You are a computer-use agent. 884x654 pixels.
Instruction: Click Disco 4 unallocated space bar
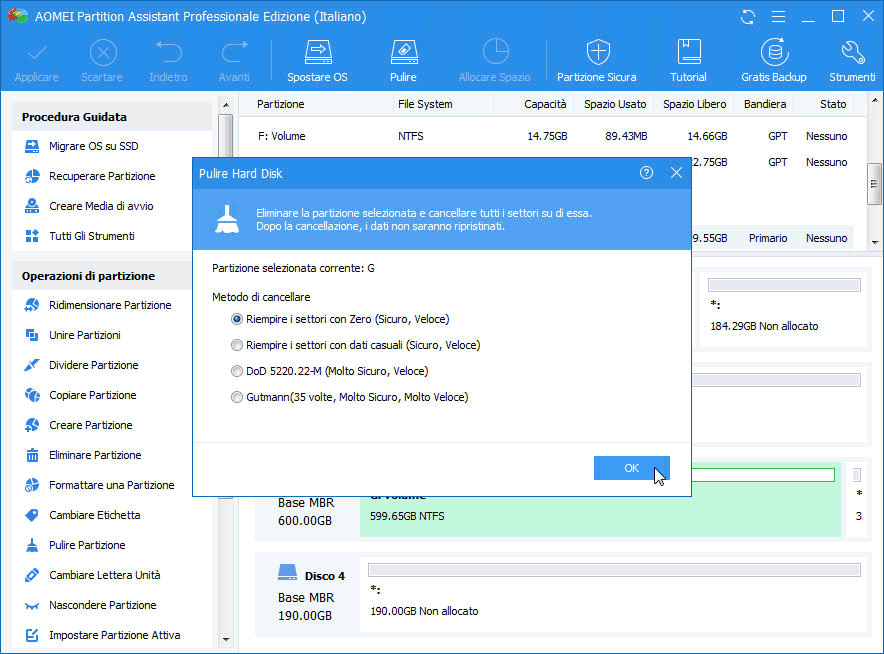tap(615, 569)
